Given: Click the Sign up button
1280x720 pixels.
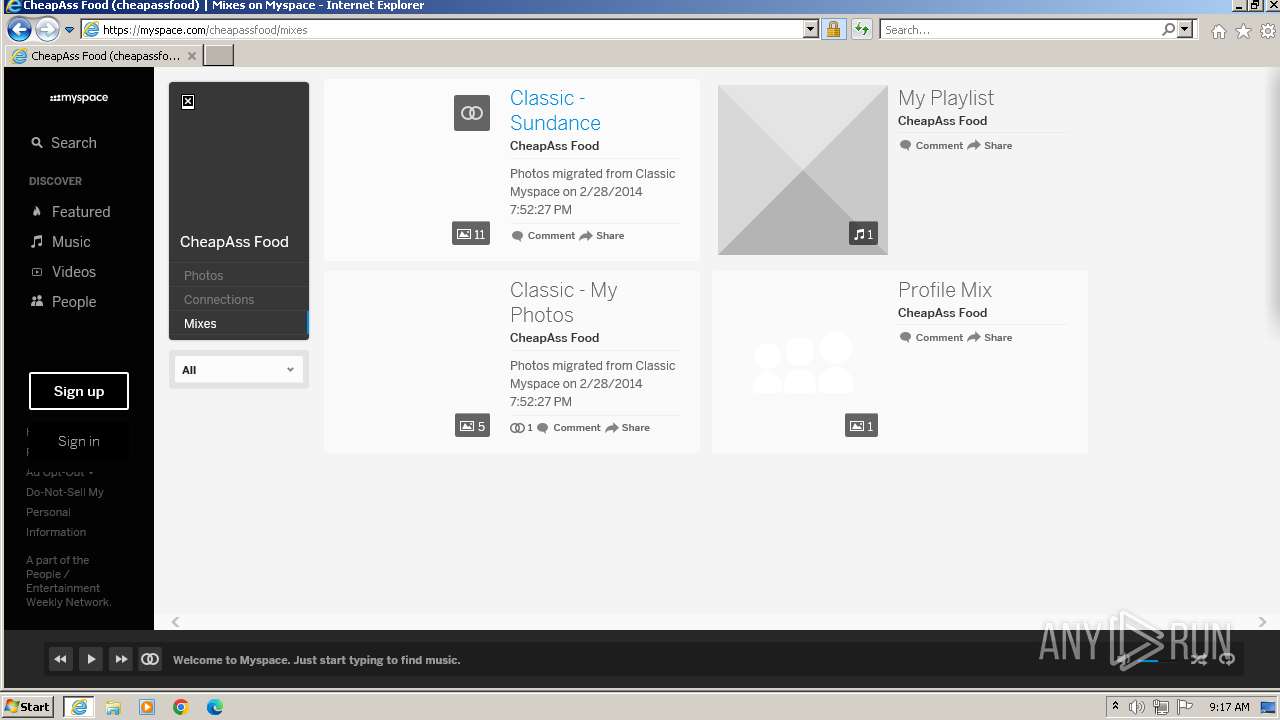Looking at the screenshot, I should coord(79,391).
